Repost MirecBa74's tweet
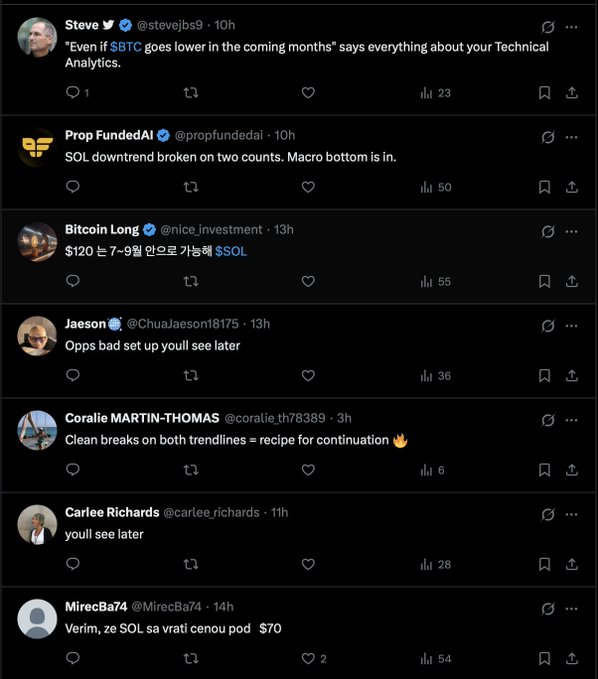The height and width of the screenshot is (679, 598). [191, 659]
